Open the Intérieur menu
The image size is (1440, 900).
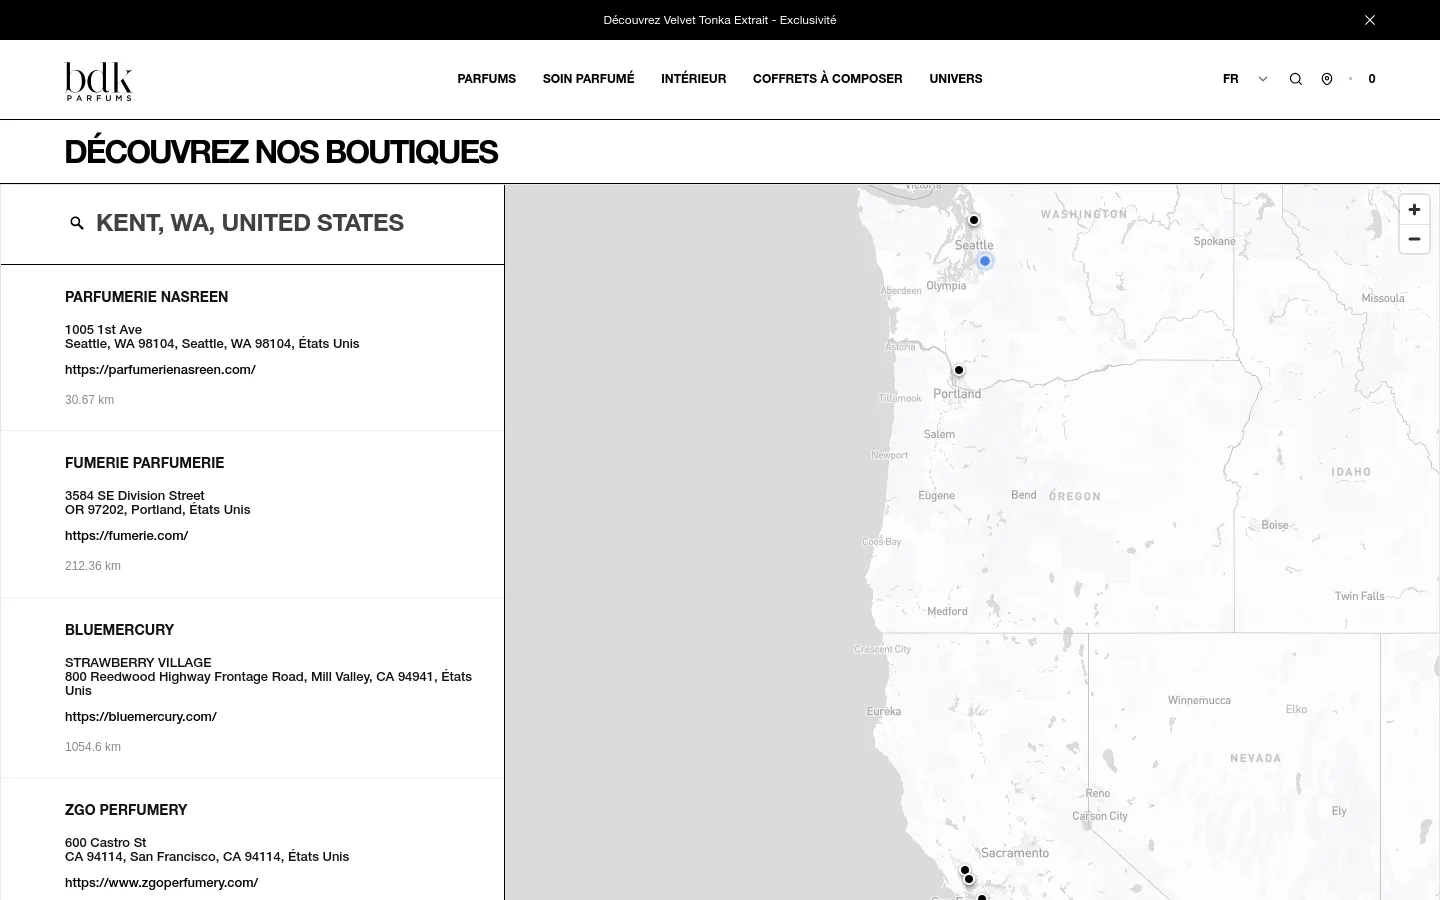pos(693,79)
